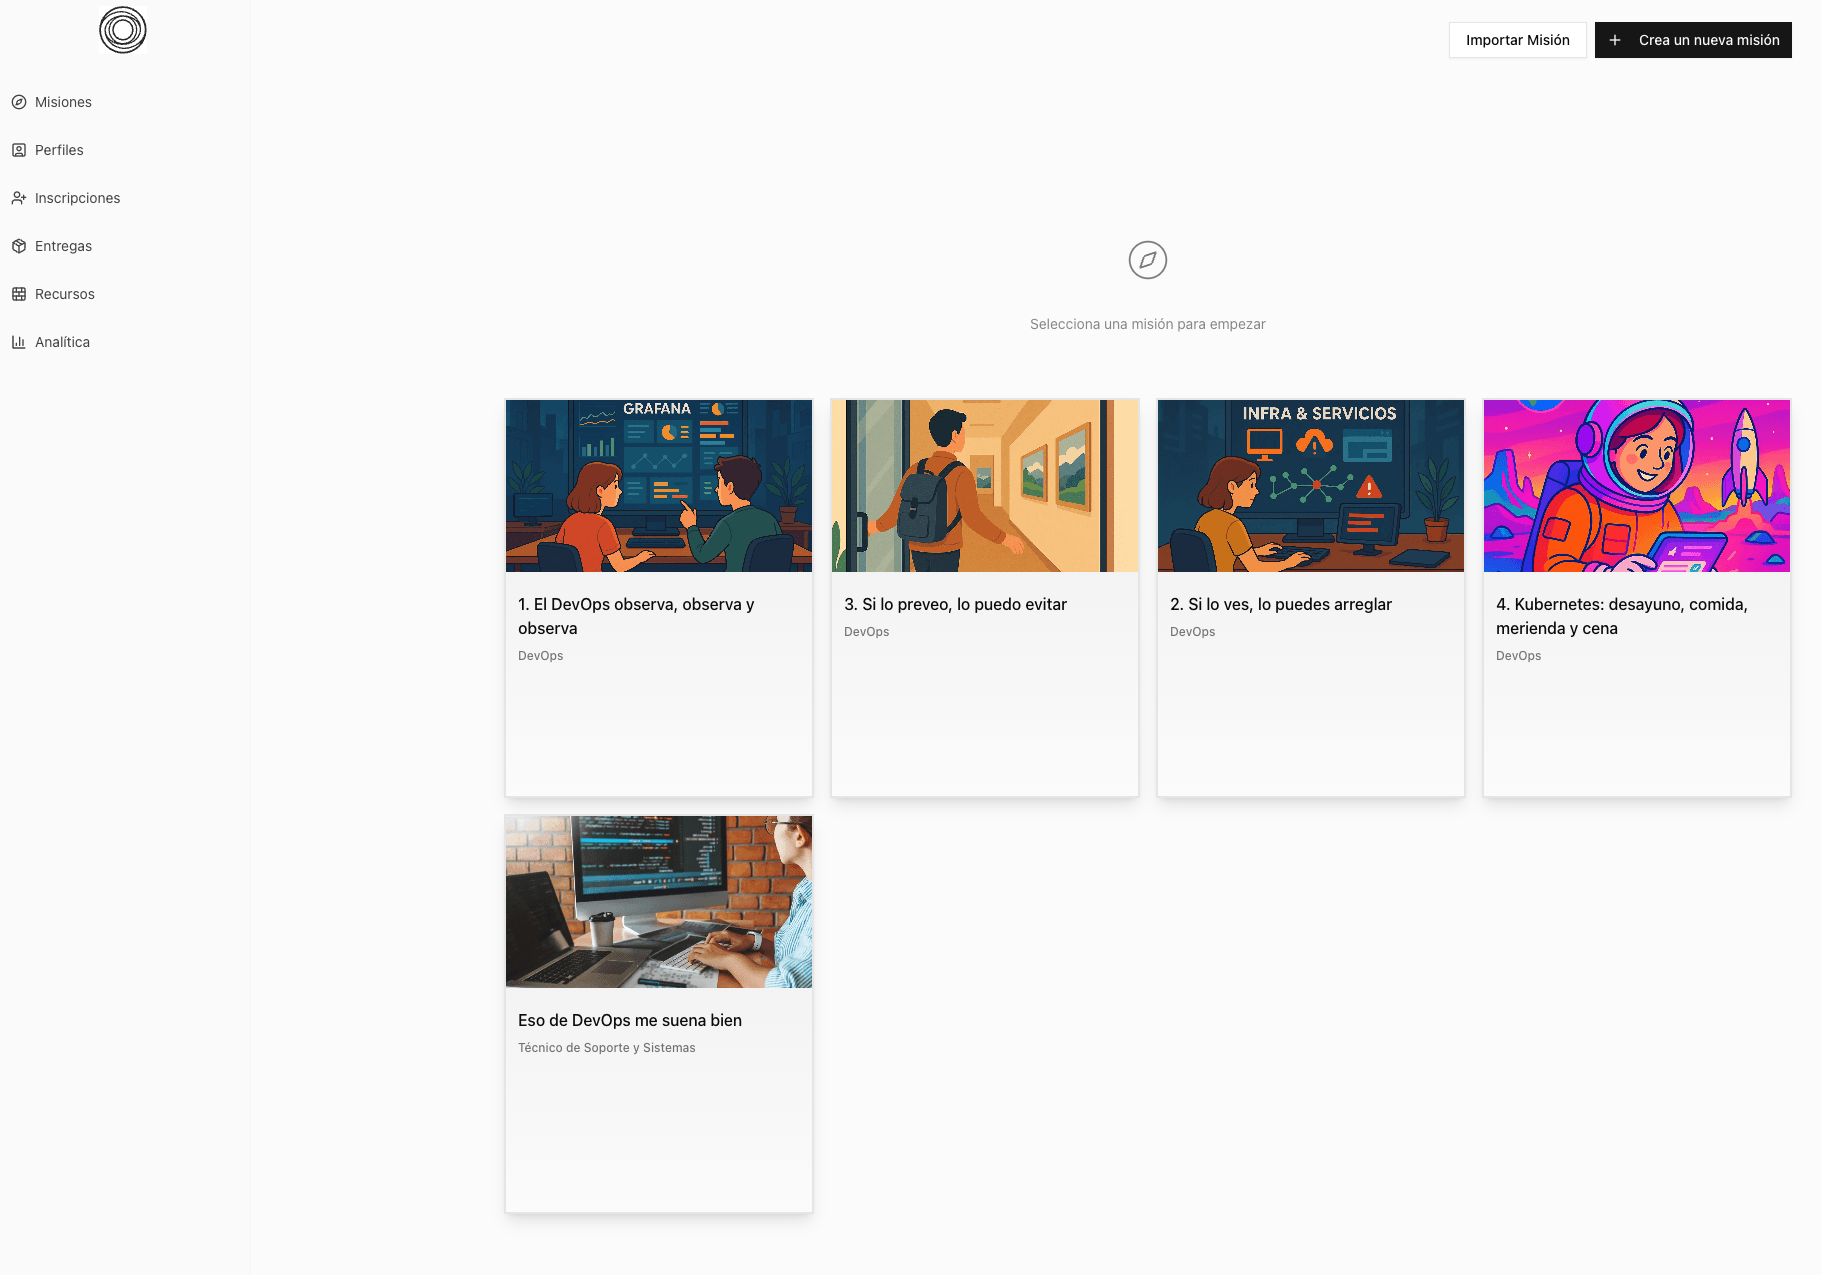
Task: Open "2. Si lo ves, lo puedes arreglar" title
Action: point(1281,604)
